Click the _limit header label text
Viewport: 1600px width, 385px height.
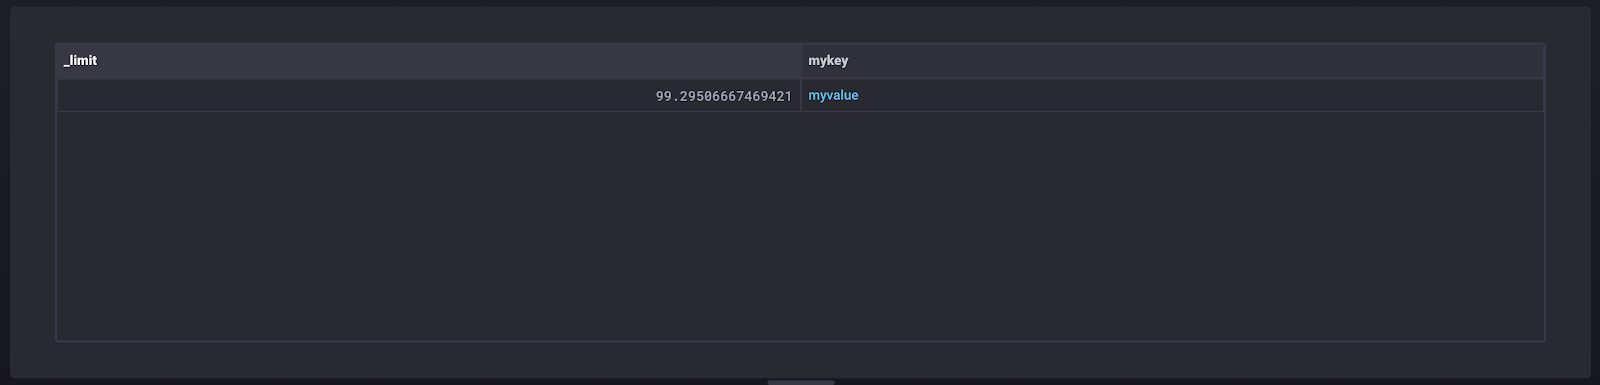pos(81,61)
